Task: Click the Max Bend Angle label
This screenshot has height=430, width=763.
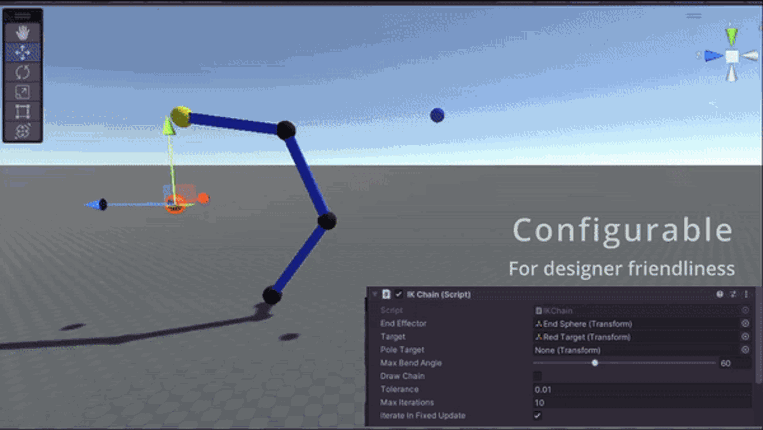Action: 411,363
